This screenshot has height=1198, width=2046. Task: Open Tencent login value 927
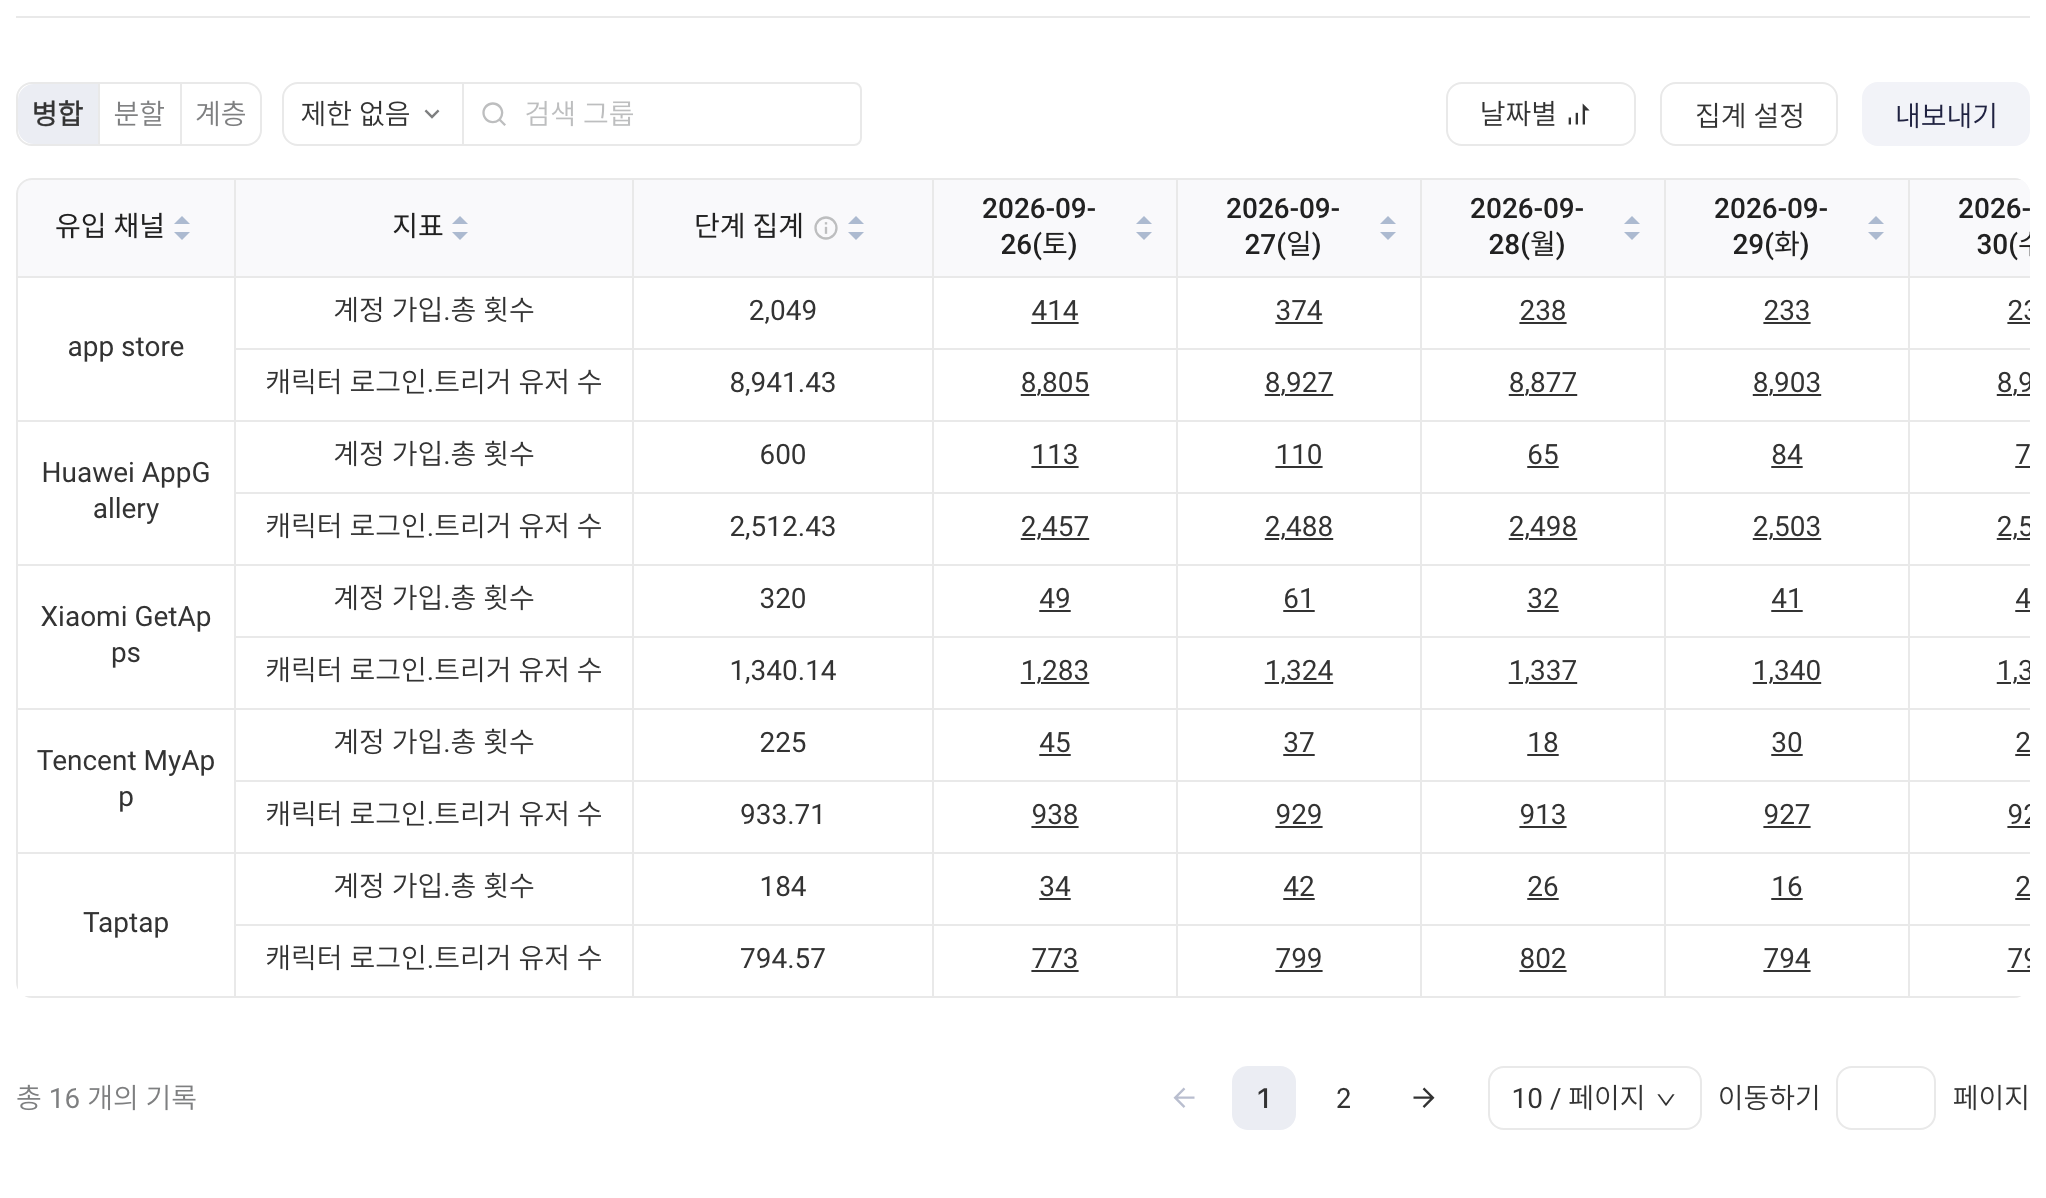[x=1786, y=815]
